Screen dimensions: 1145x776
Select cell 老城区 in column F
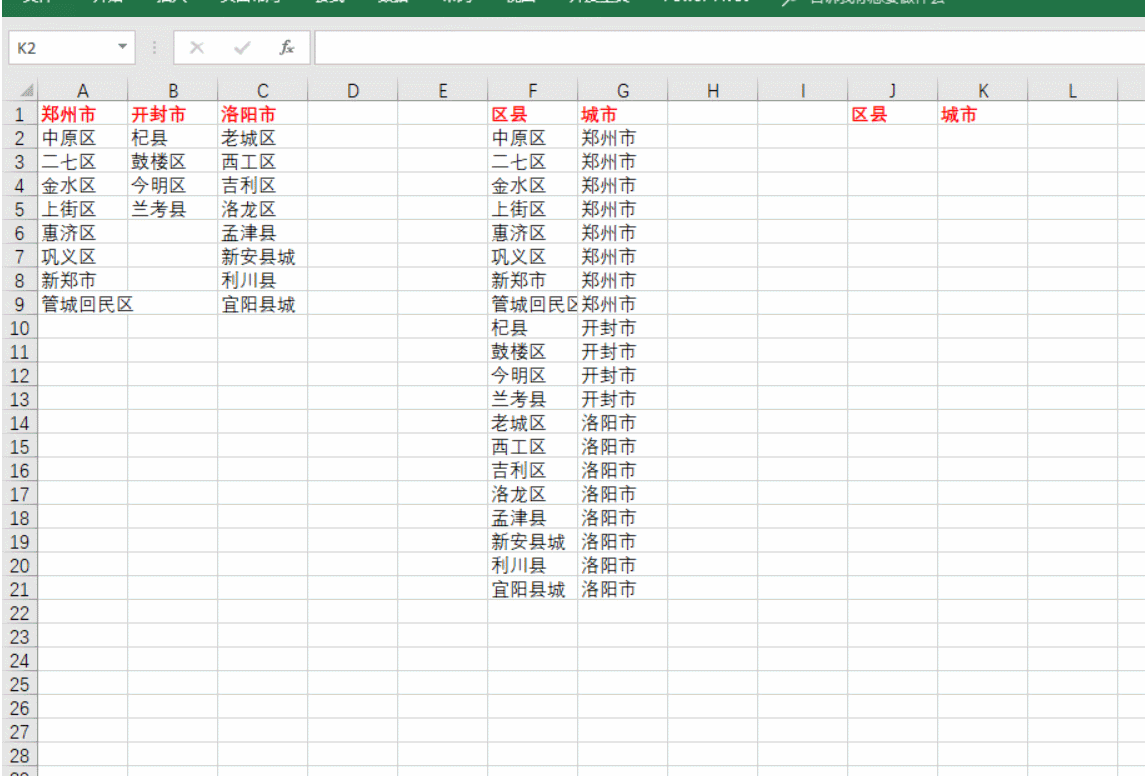pyautogui.click(x=532, y=423)
